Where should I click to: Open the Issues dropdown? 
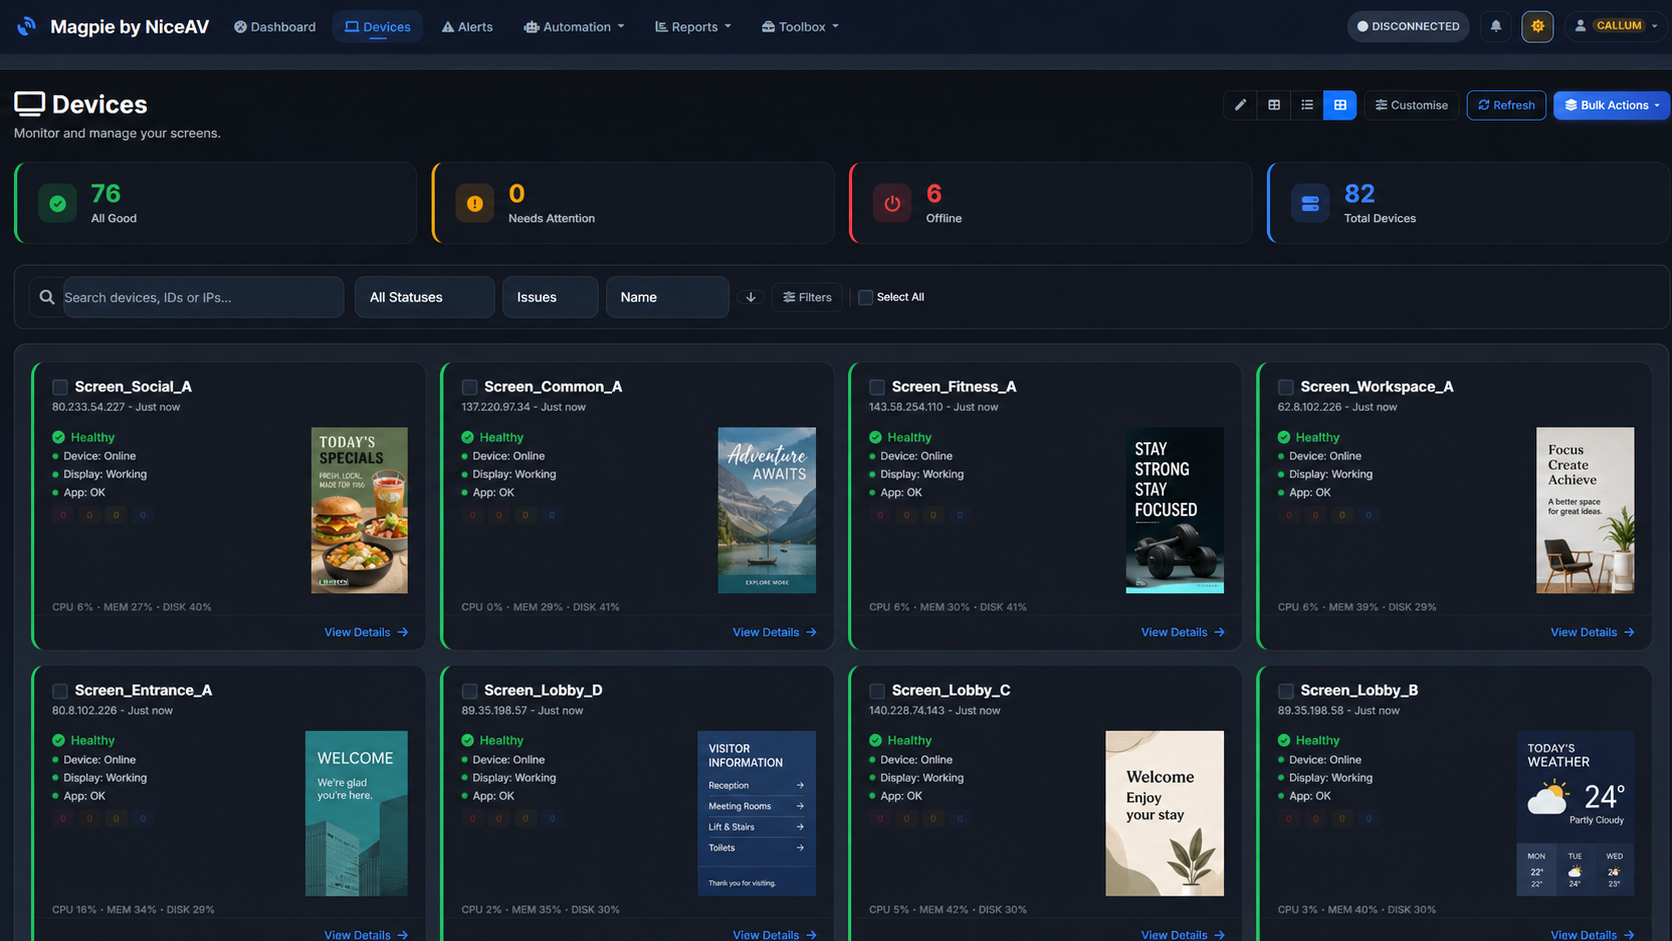click(x=550, y=297)
